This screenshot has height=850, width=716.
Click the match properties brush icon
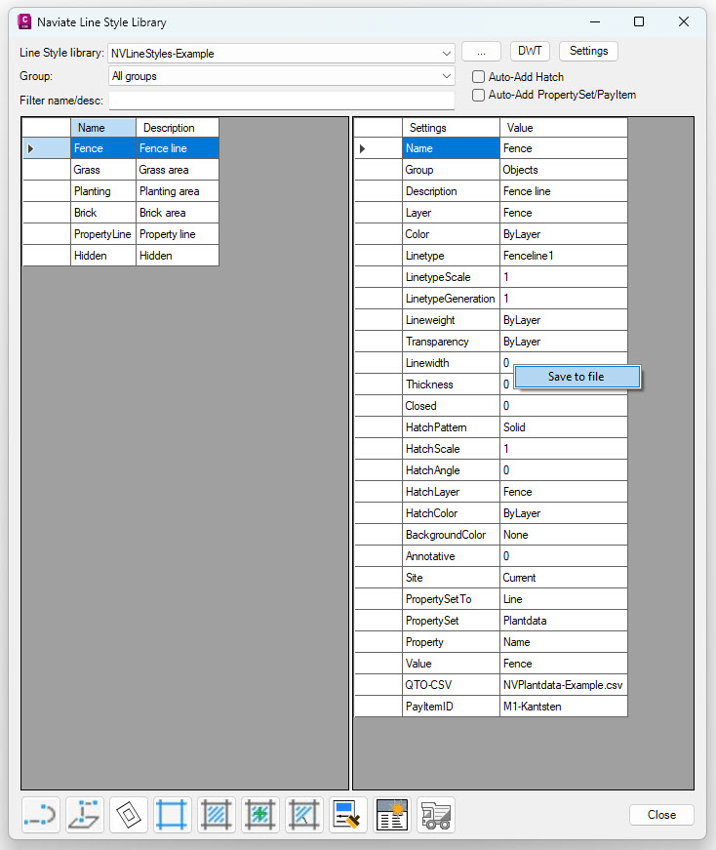tap(348, 814)
